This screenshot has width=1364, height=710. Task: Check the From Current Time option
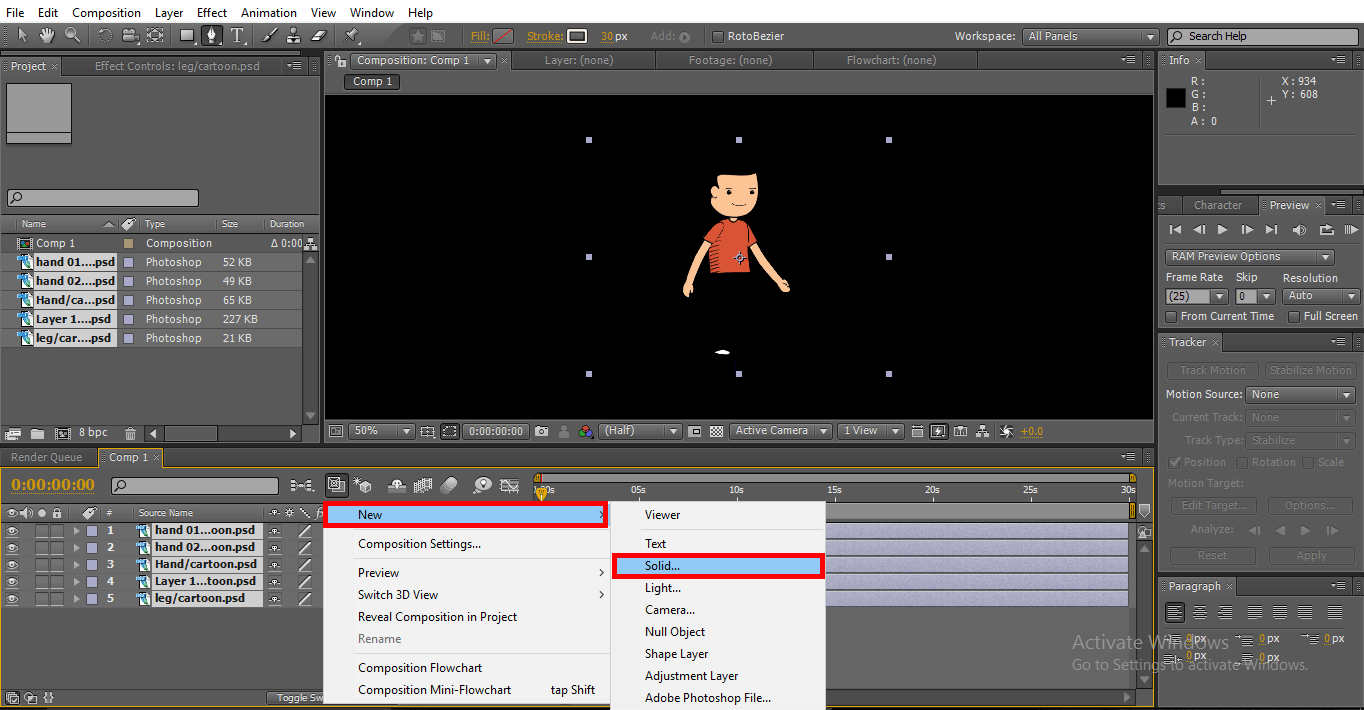point(1170,316)
